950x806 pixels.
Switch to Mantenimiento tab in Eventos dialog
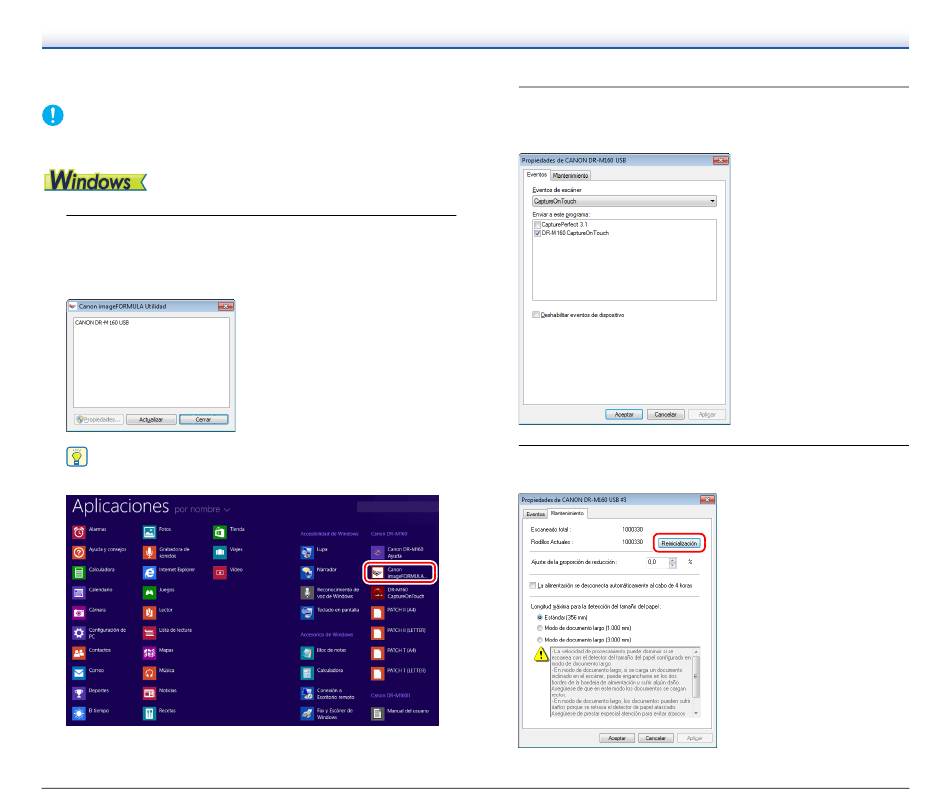click(571, 175)
